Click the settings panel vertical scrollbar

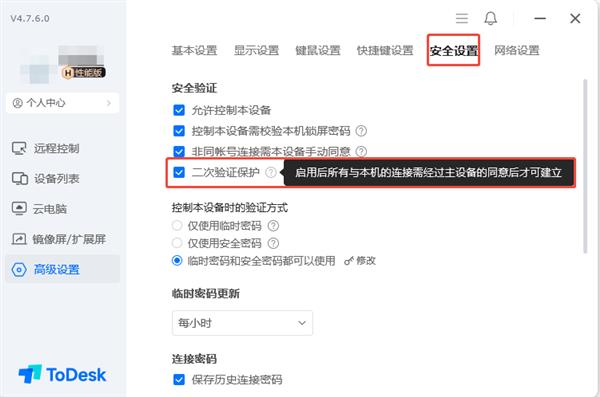pyautogui.click(x=585, y=167)
